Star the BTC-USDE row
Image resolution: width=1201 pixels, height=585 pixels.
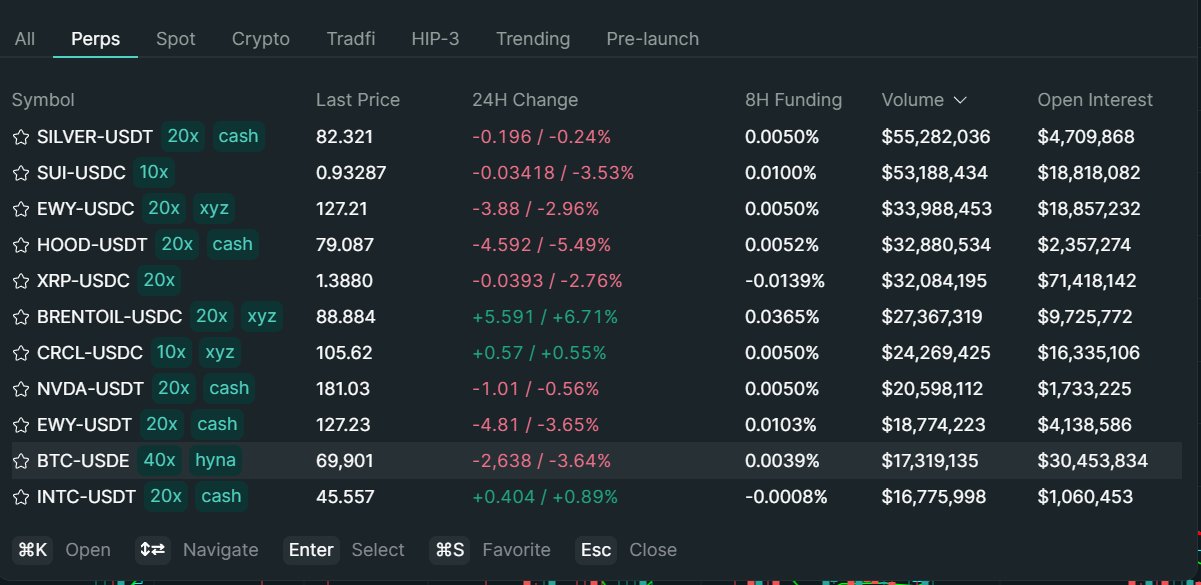[x=21, y=461]
